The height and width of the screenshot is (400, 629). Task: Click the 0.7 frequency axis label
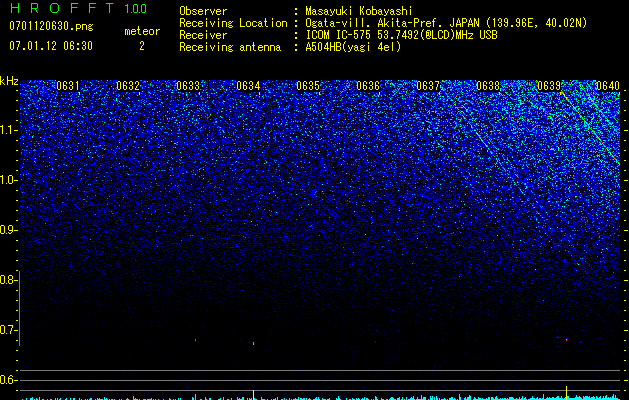[8, 330]
